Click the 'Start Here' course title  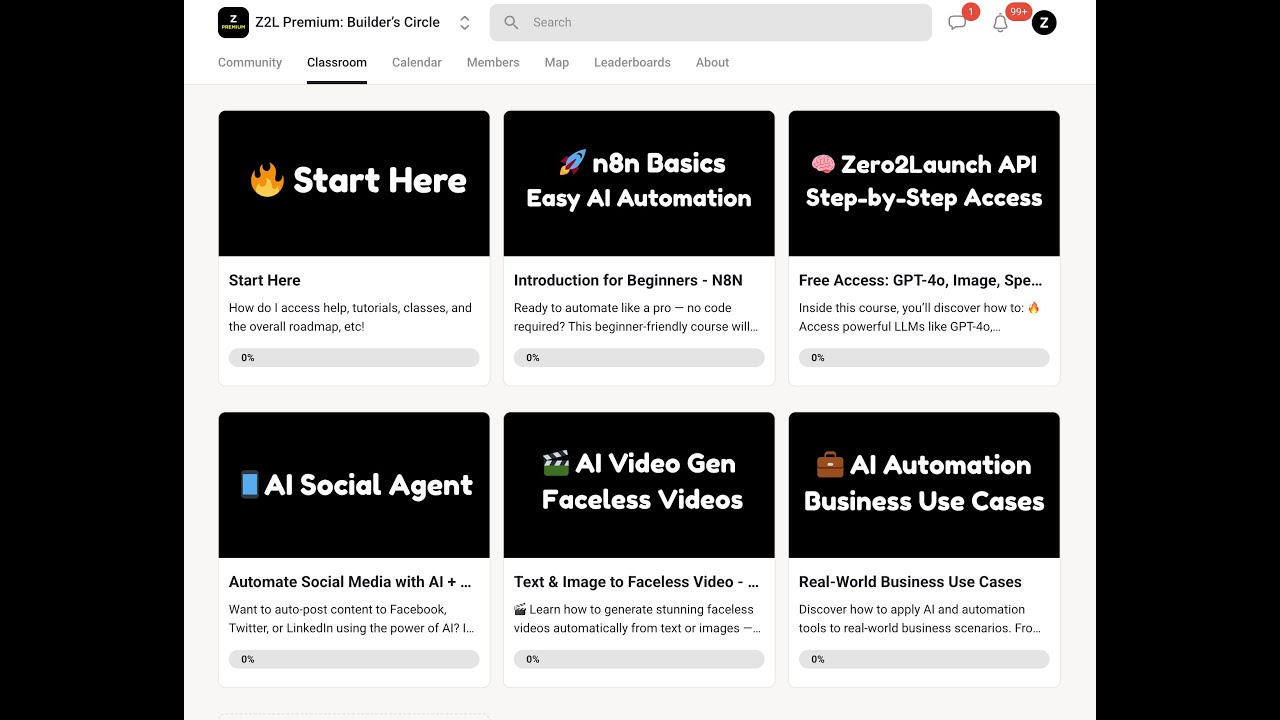click(x=265, y=280)
